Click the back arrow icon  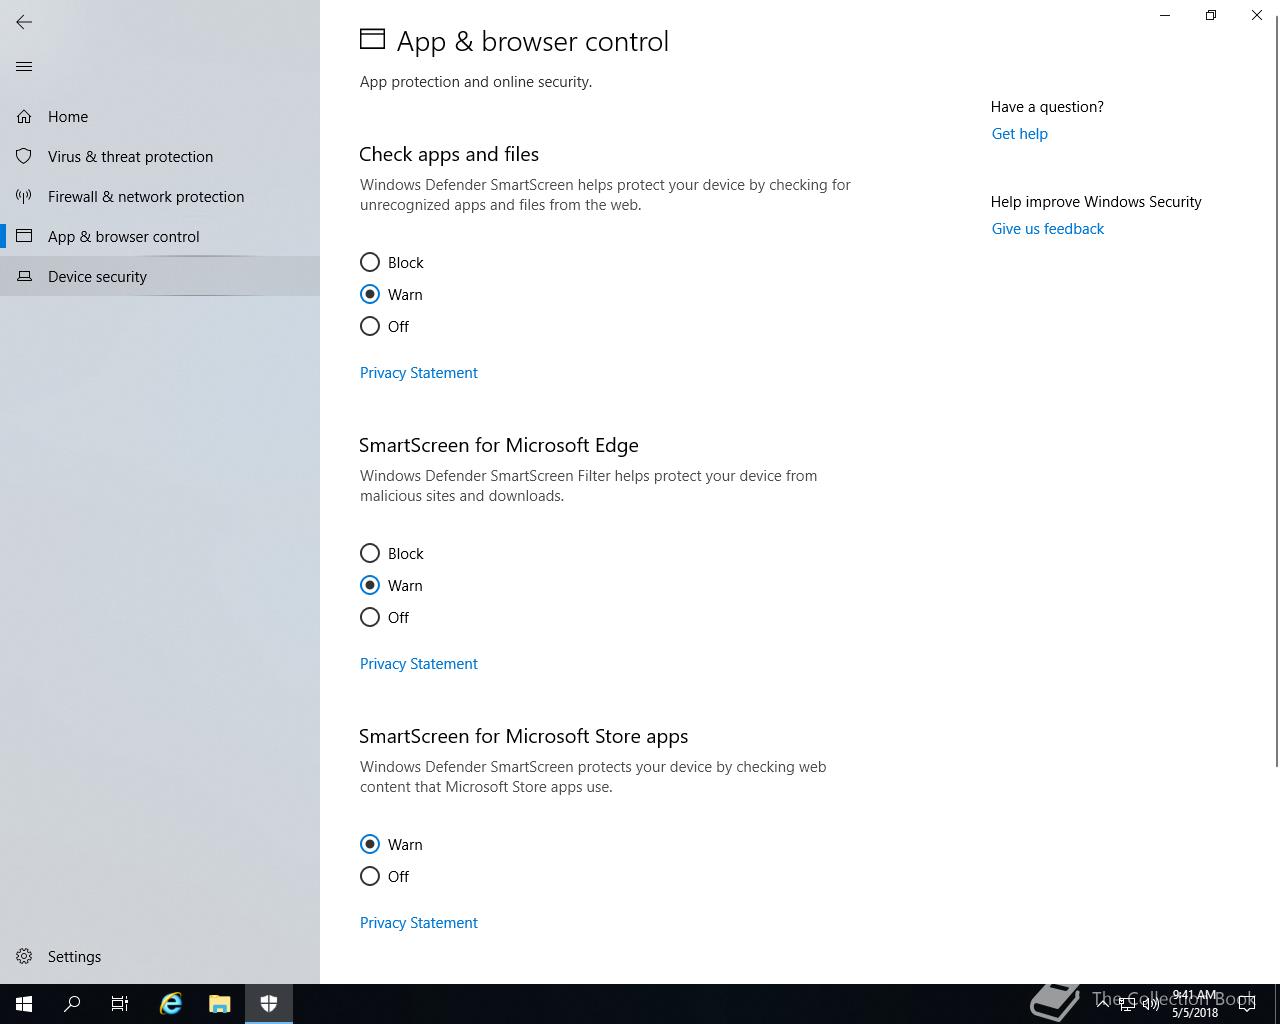24,22
